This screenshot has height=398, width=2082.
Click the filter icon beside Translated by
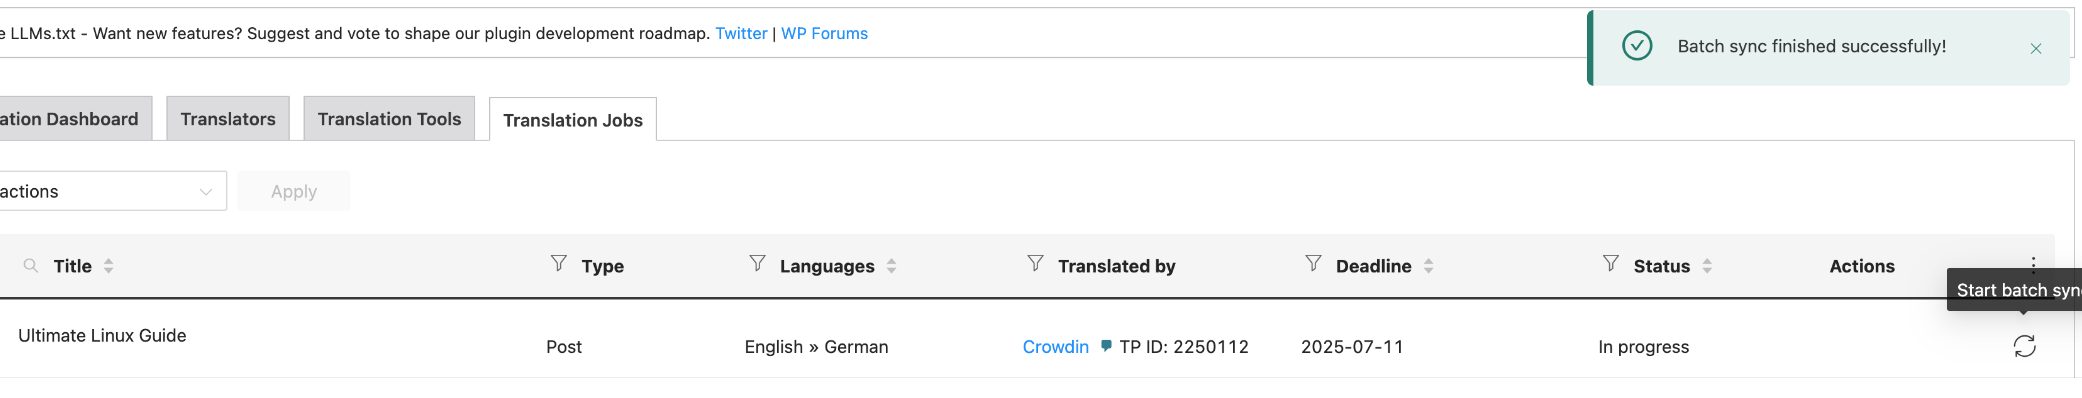coord(1035,263)
